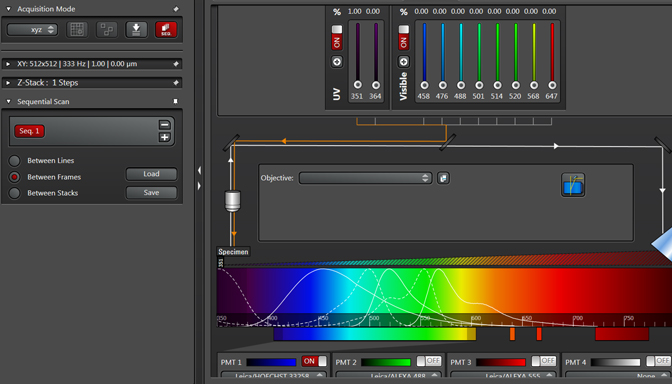The image size is (672, 384).
Task: Pin the XY 512x512 settings panel
Action: click(176, 64)
